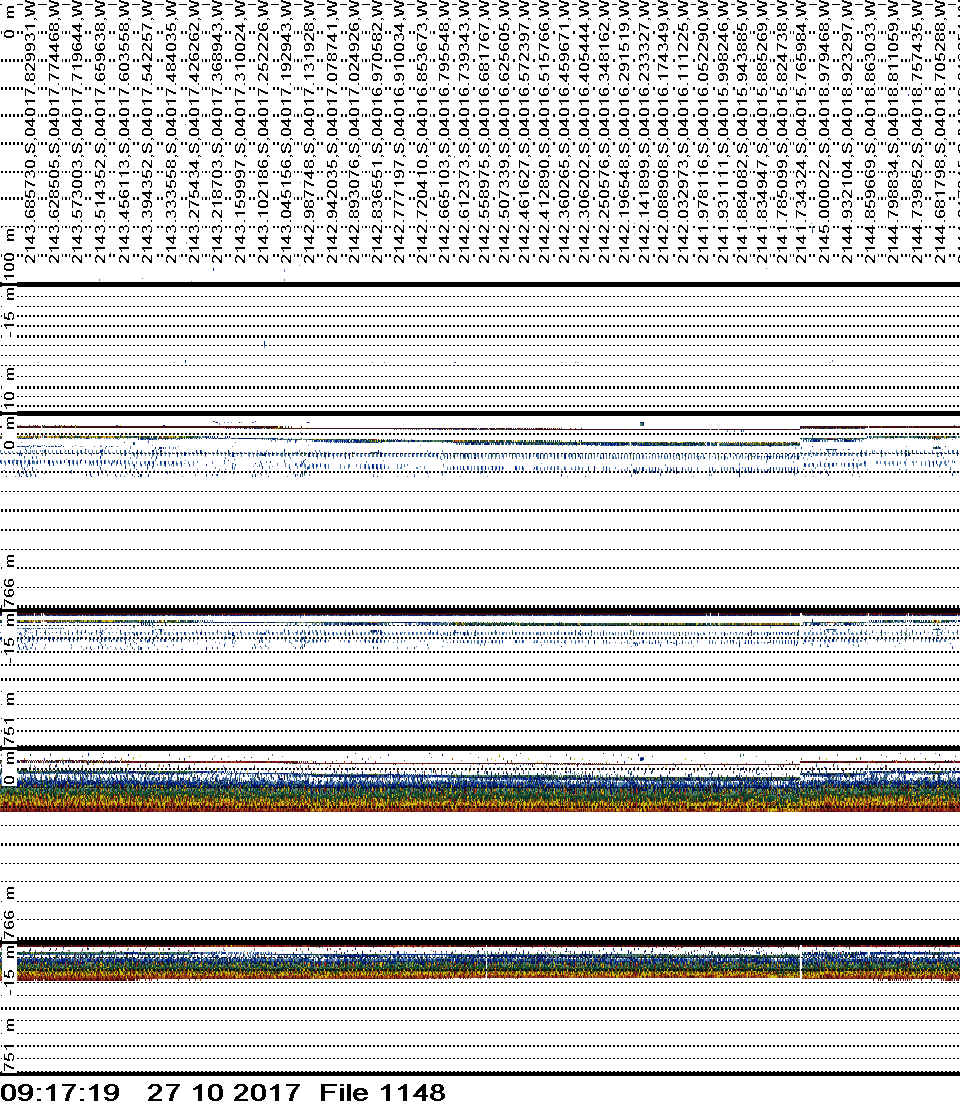Select position label 2143.159997,S,04017.310024,W
This screenshot has height=1108, width=960.
pyautogui.click(x=239, y=131)
